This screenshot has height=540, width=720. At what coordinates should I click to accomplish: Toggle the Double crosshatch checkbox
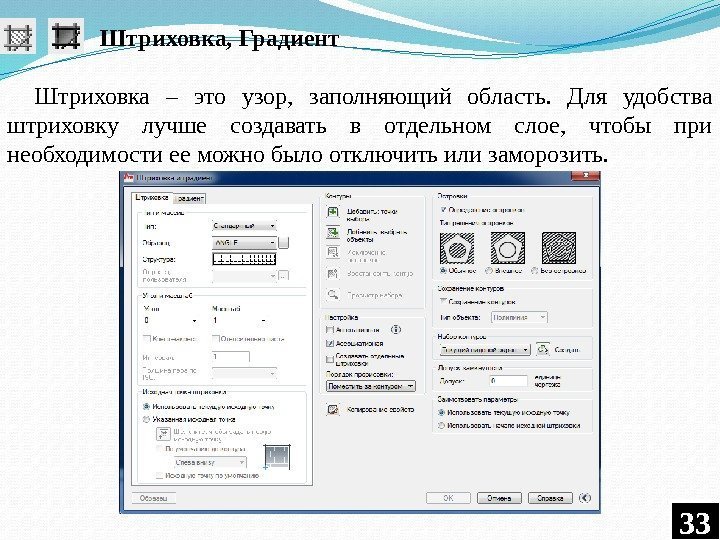point(147,339)
